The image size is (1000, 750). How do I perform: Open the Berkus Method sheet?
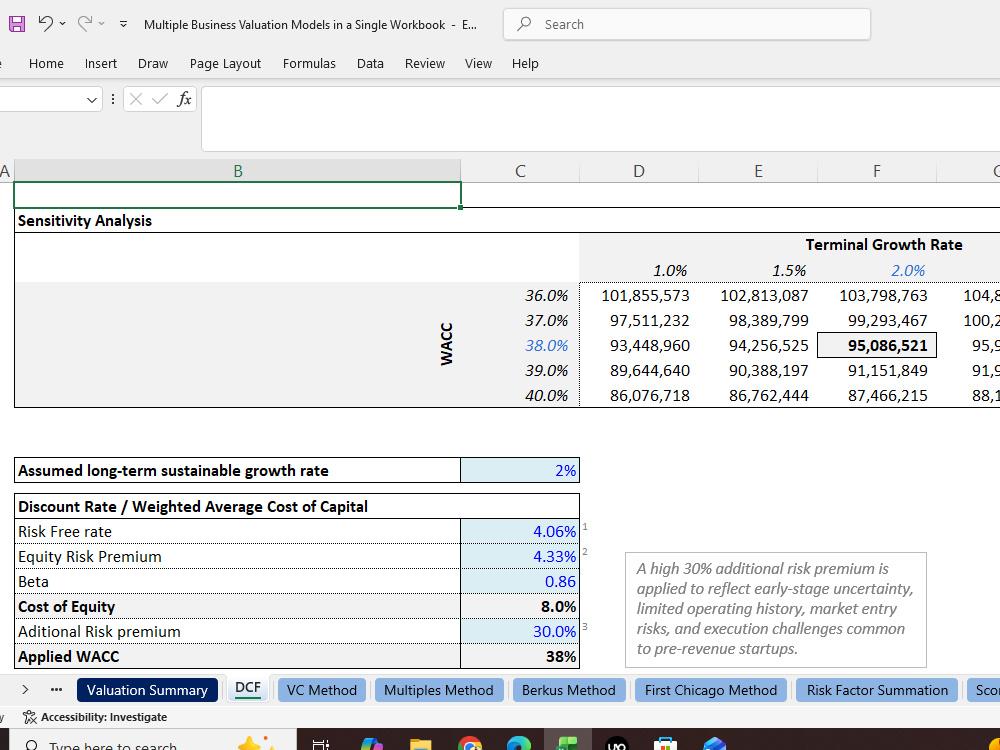(569, 690)
